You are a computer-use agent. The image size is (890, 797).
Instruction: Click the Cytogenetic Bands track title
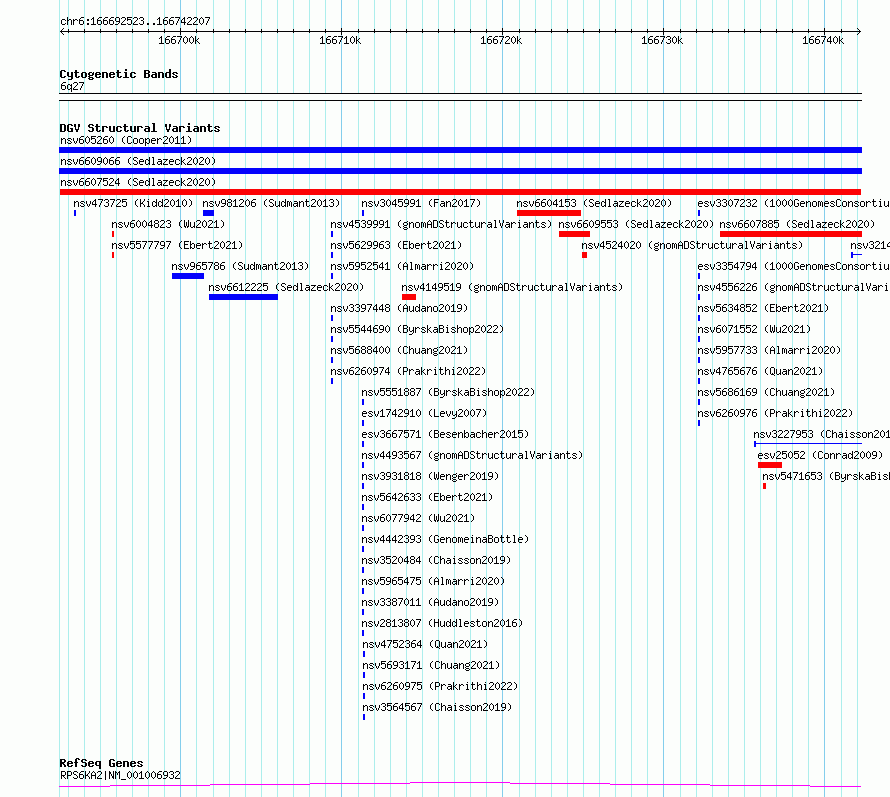[x=119, y=74]
